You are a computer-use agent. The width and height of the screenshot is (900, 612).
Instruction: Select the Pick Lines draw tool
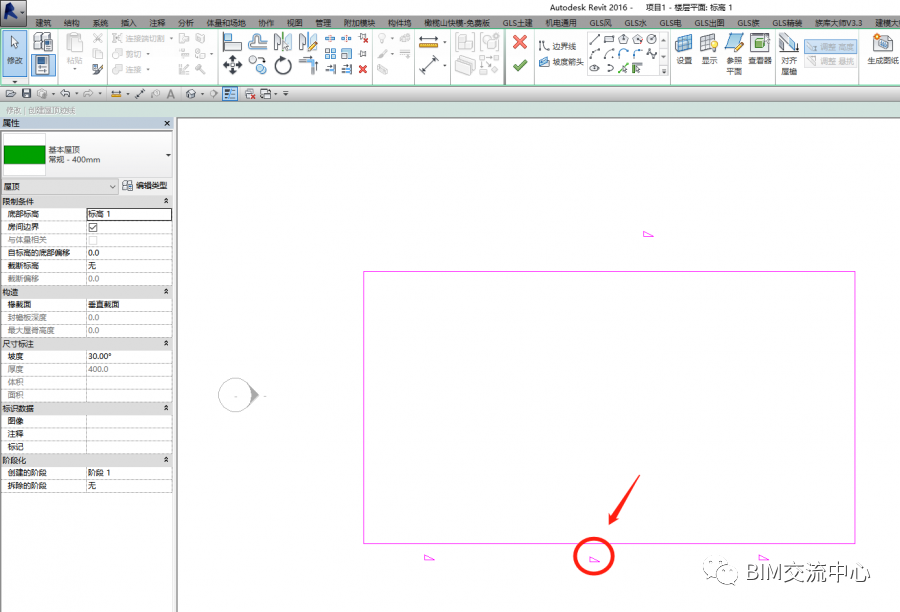pos(623,68)
